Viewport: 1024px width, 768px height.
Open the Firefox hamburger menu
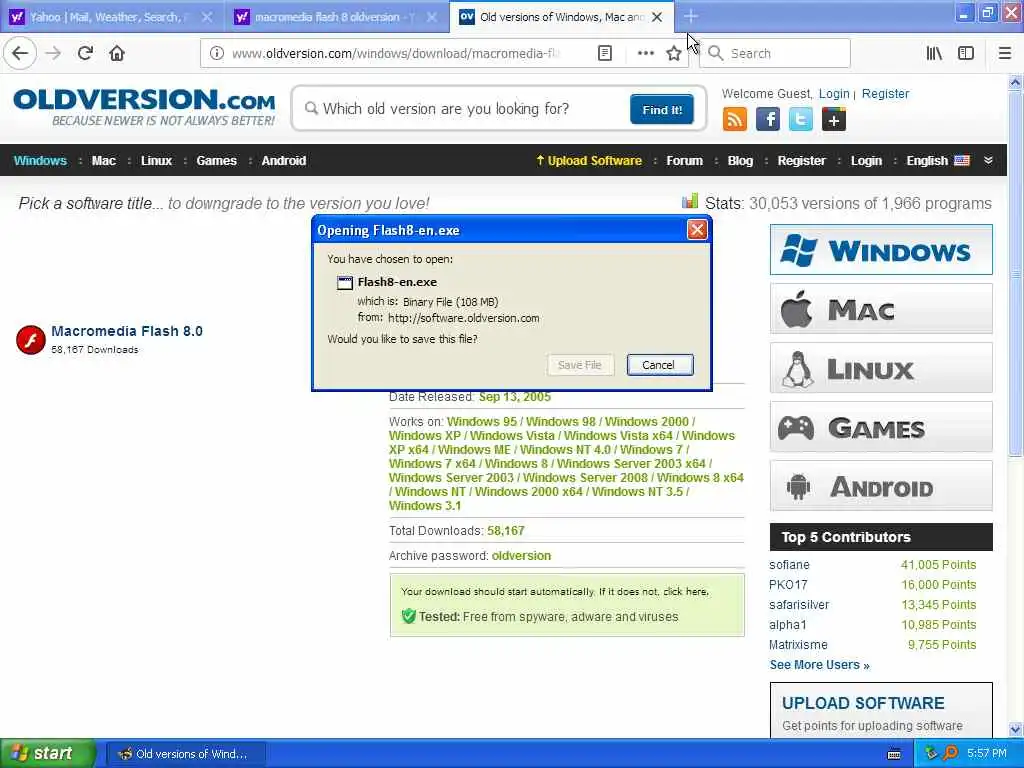(x=1005, y=54)
